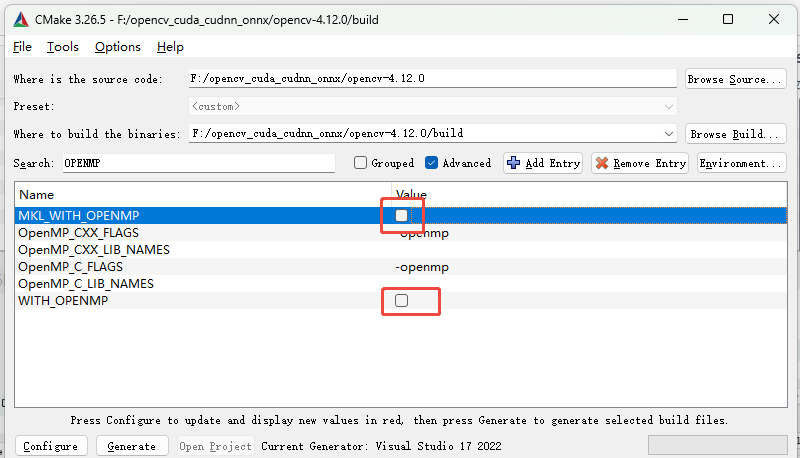Viewport: 800px width, 458px height.
Task: Uncheck the Advanced checkbox
Action: pyautogui.click(x=432, y=163)
